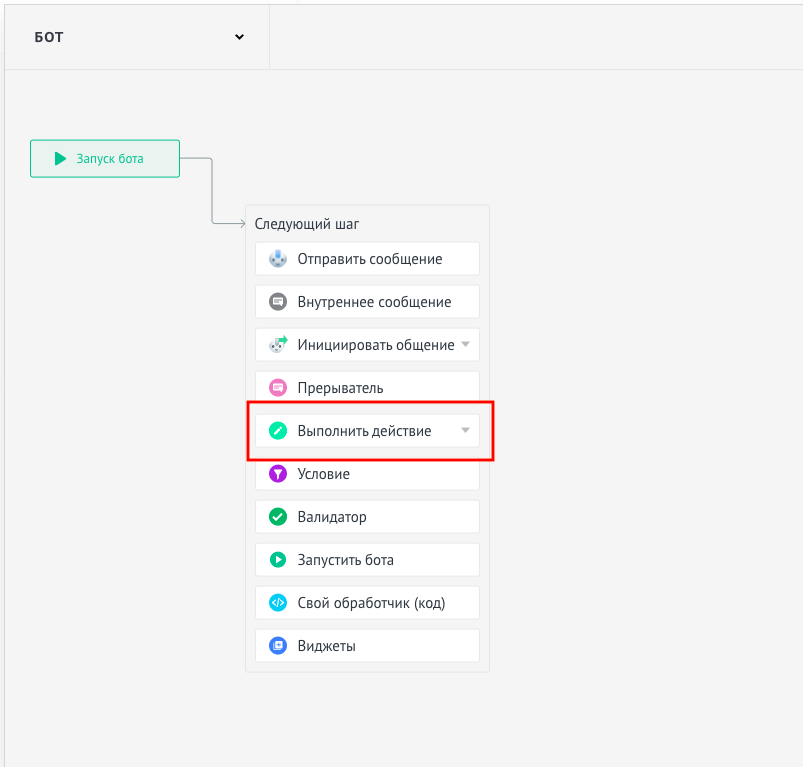
Task: Click the purple funnel Условие icon
Action: tap(278, 474)
